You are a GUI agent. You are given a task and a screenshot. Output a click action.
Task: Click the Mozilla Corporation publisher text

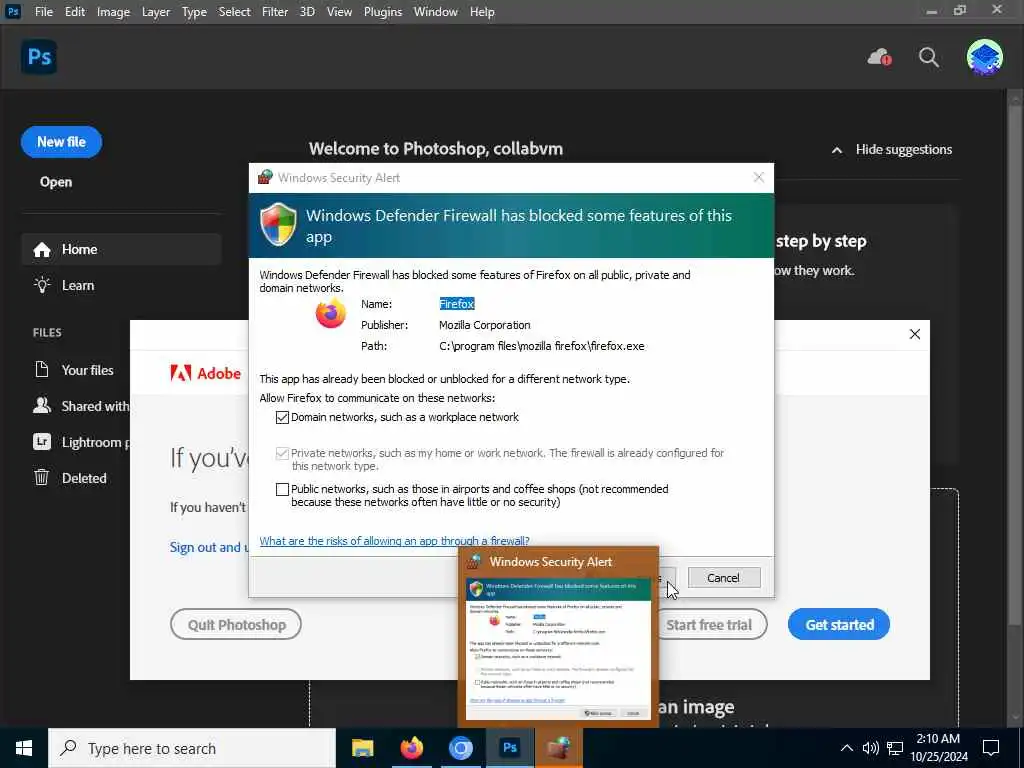point(485,325)
